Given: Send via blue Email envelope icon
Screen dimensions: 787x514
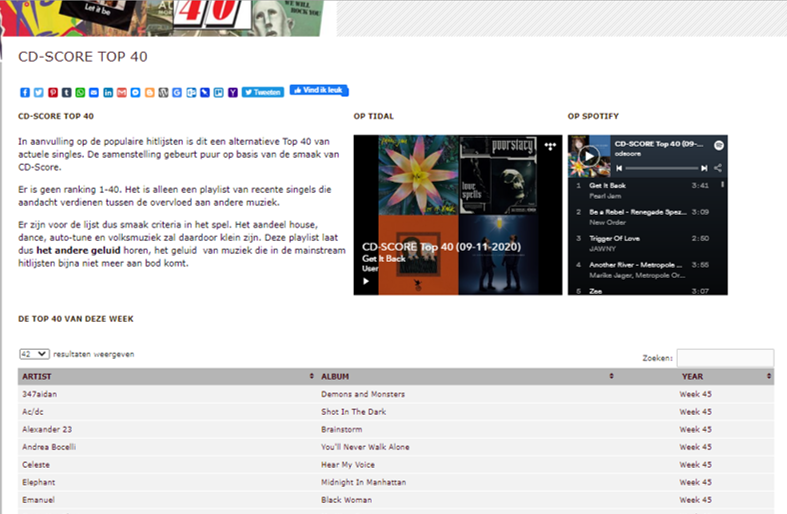Looking at the screenshot, I should (94, 92).
